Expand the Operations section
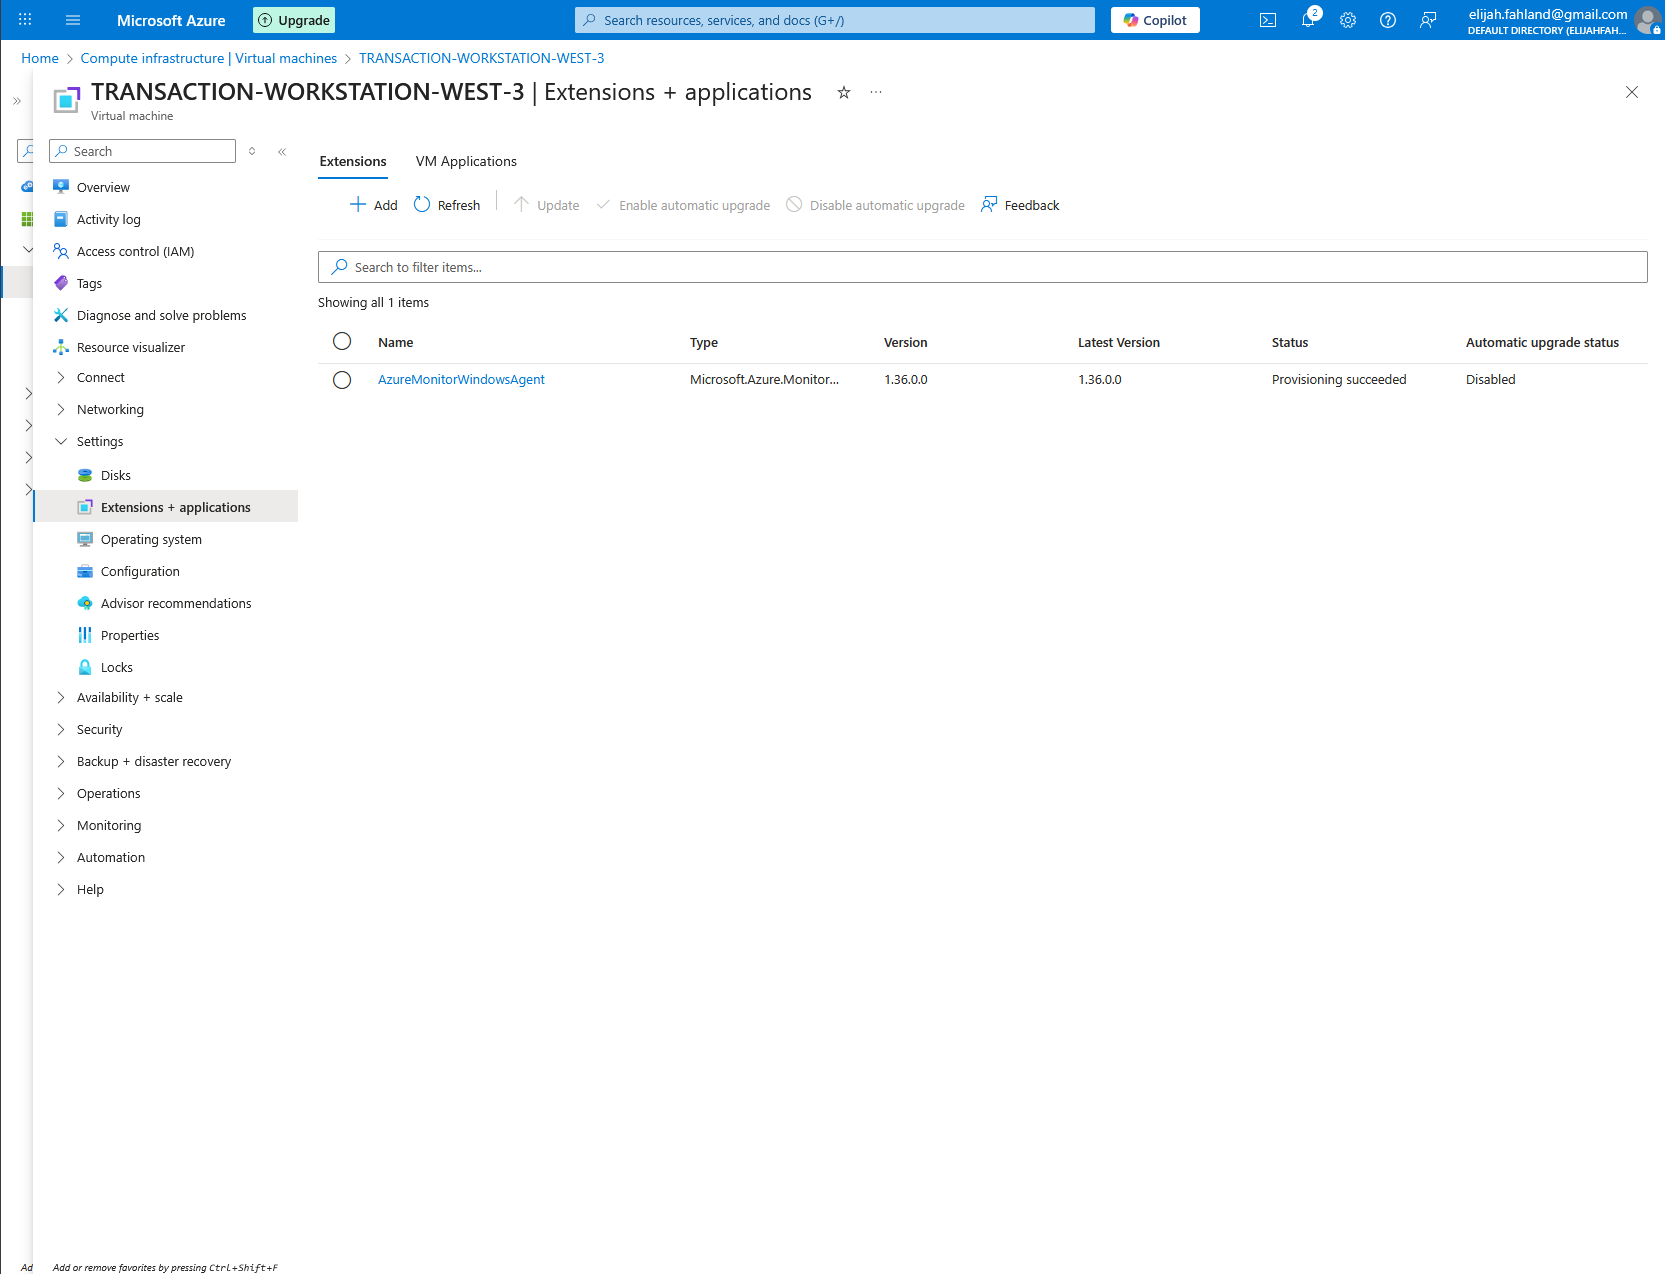 (x=61, y=793)
